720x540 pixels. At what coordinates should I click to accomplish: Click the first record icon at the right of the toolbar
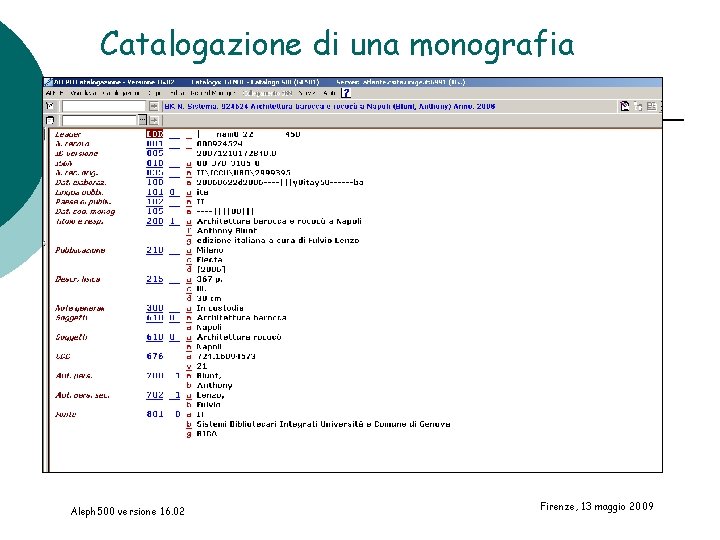pos(624,107)
